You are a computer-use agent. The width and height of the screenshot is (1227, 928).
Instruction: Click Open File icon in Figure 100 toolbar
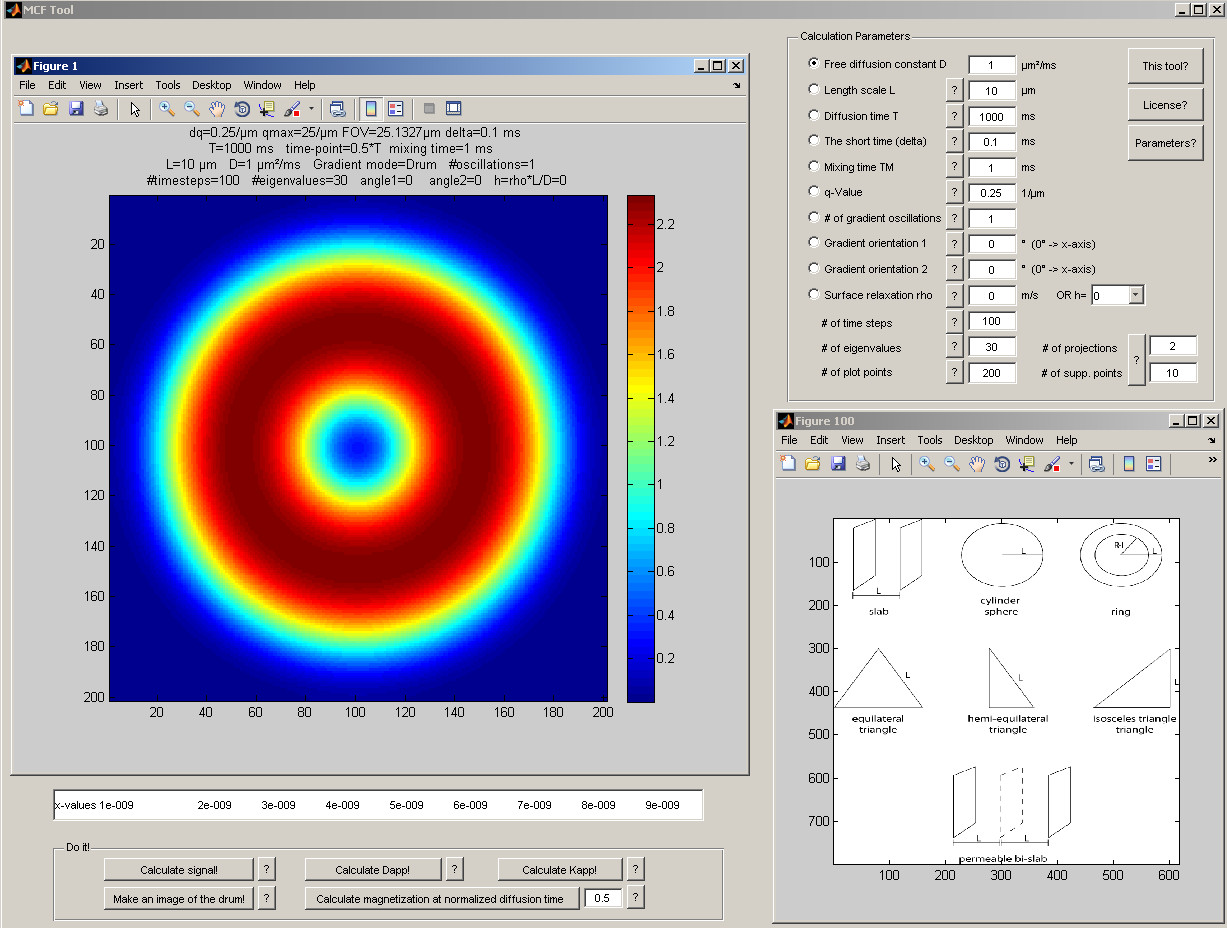pyautogui.click(x=813, y=463)
